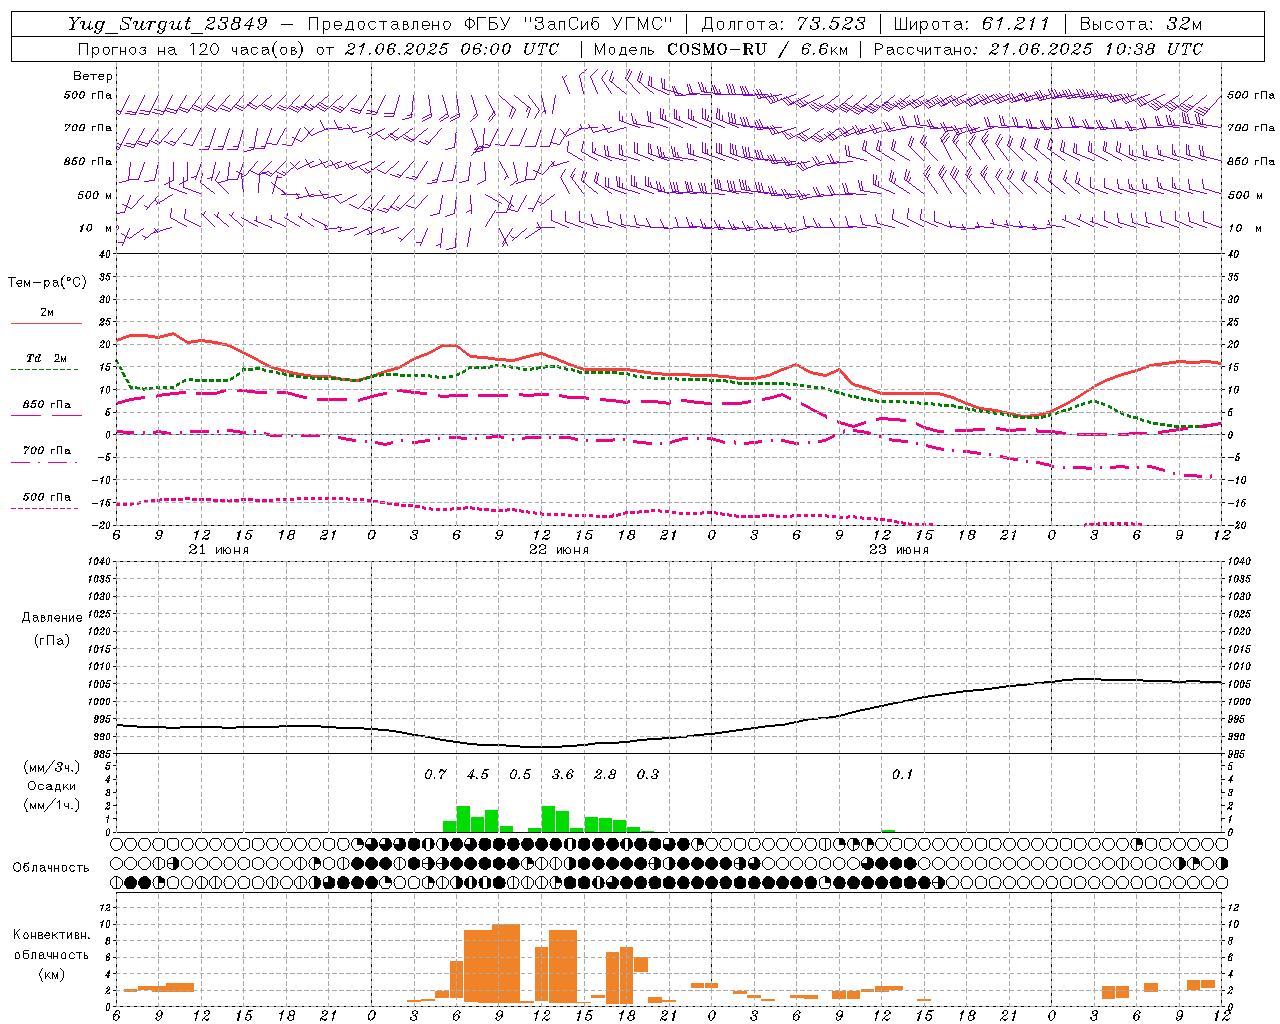Image resolution: width=1280 pixels, height=1024 pixels.
Task: Click the 3-hour precipitation value 0.1
Action: [x=902, y=774]
